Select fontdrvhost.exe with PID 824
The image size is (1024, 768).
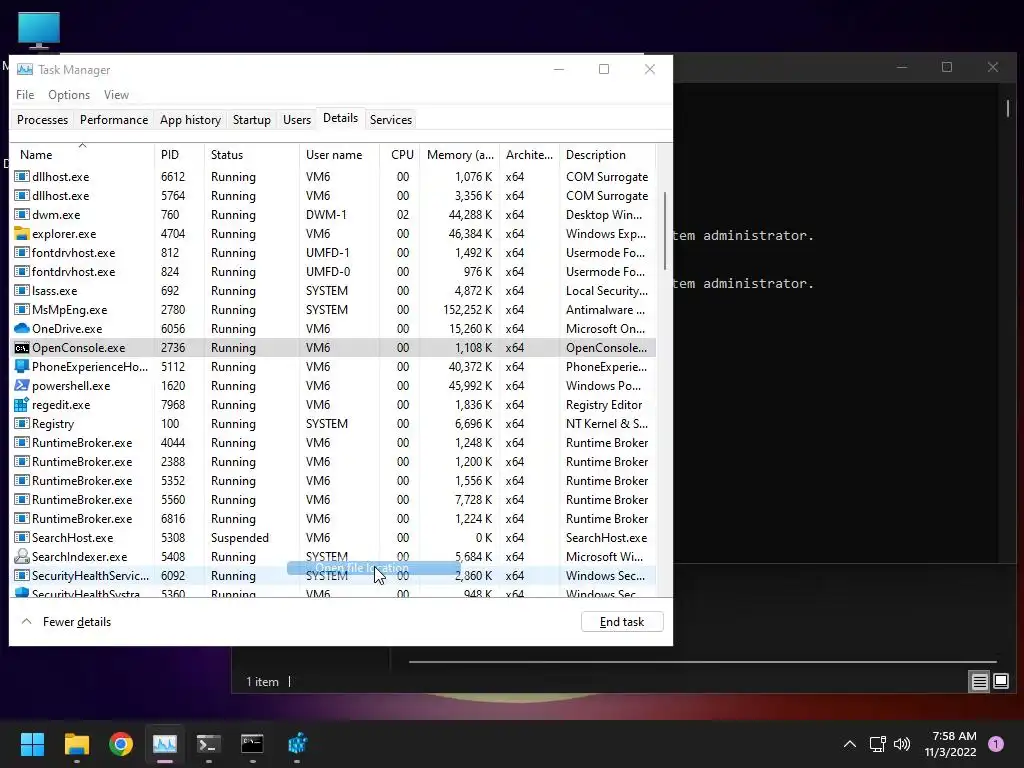[333, 272]
